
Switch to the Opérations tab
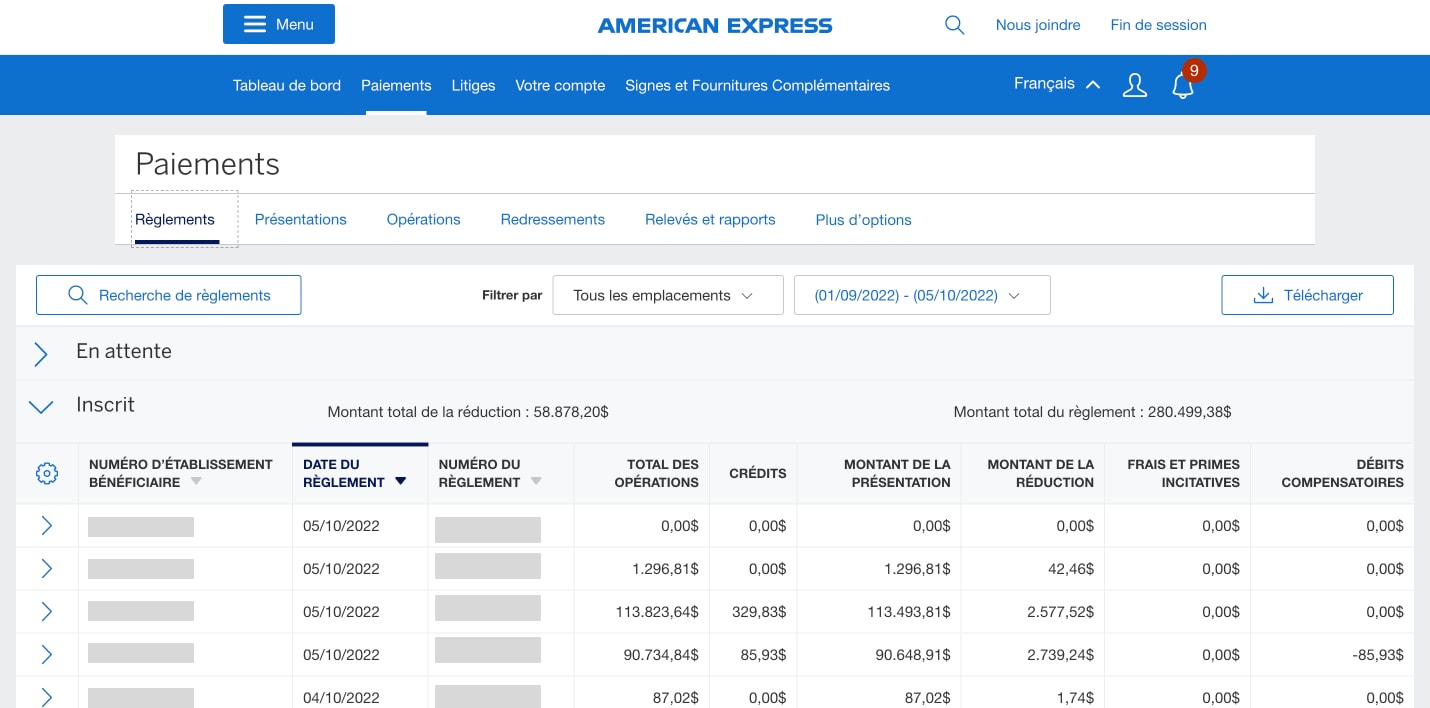[423, 219]
